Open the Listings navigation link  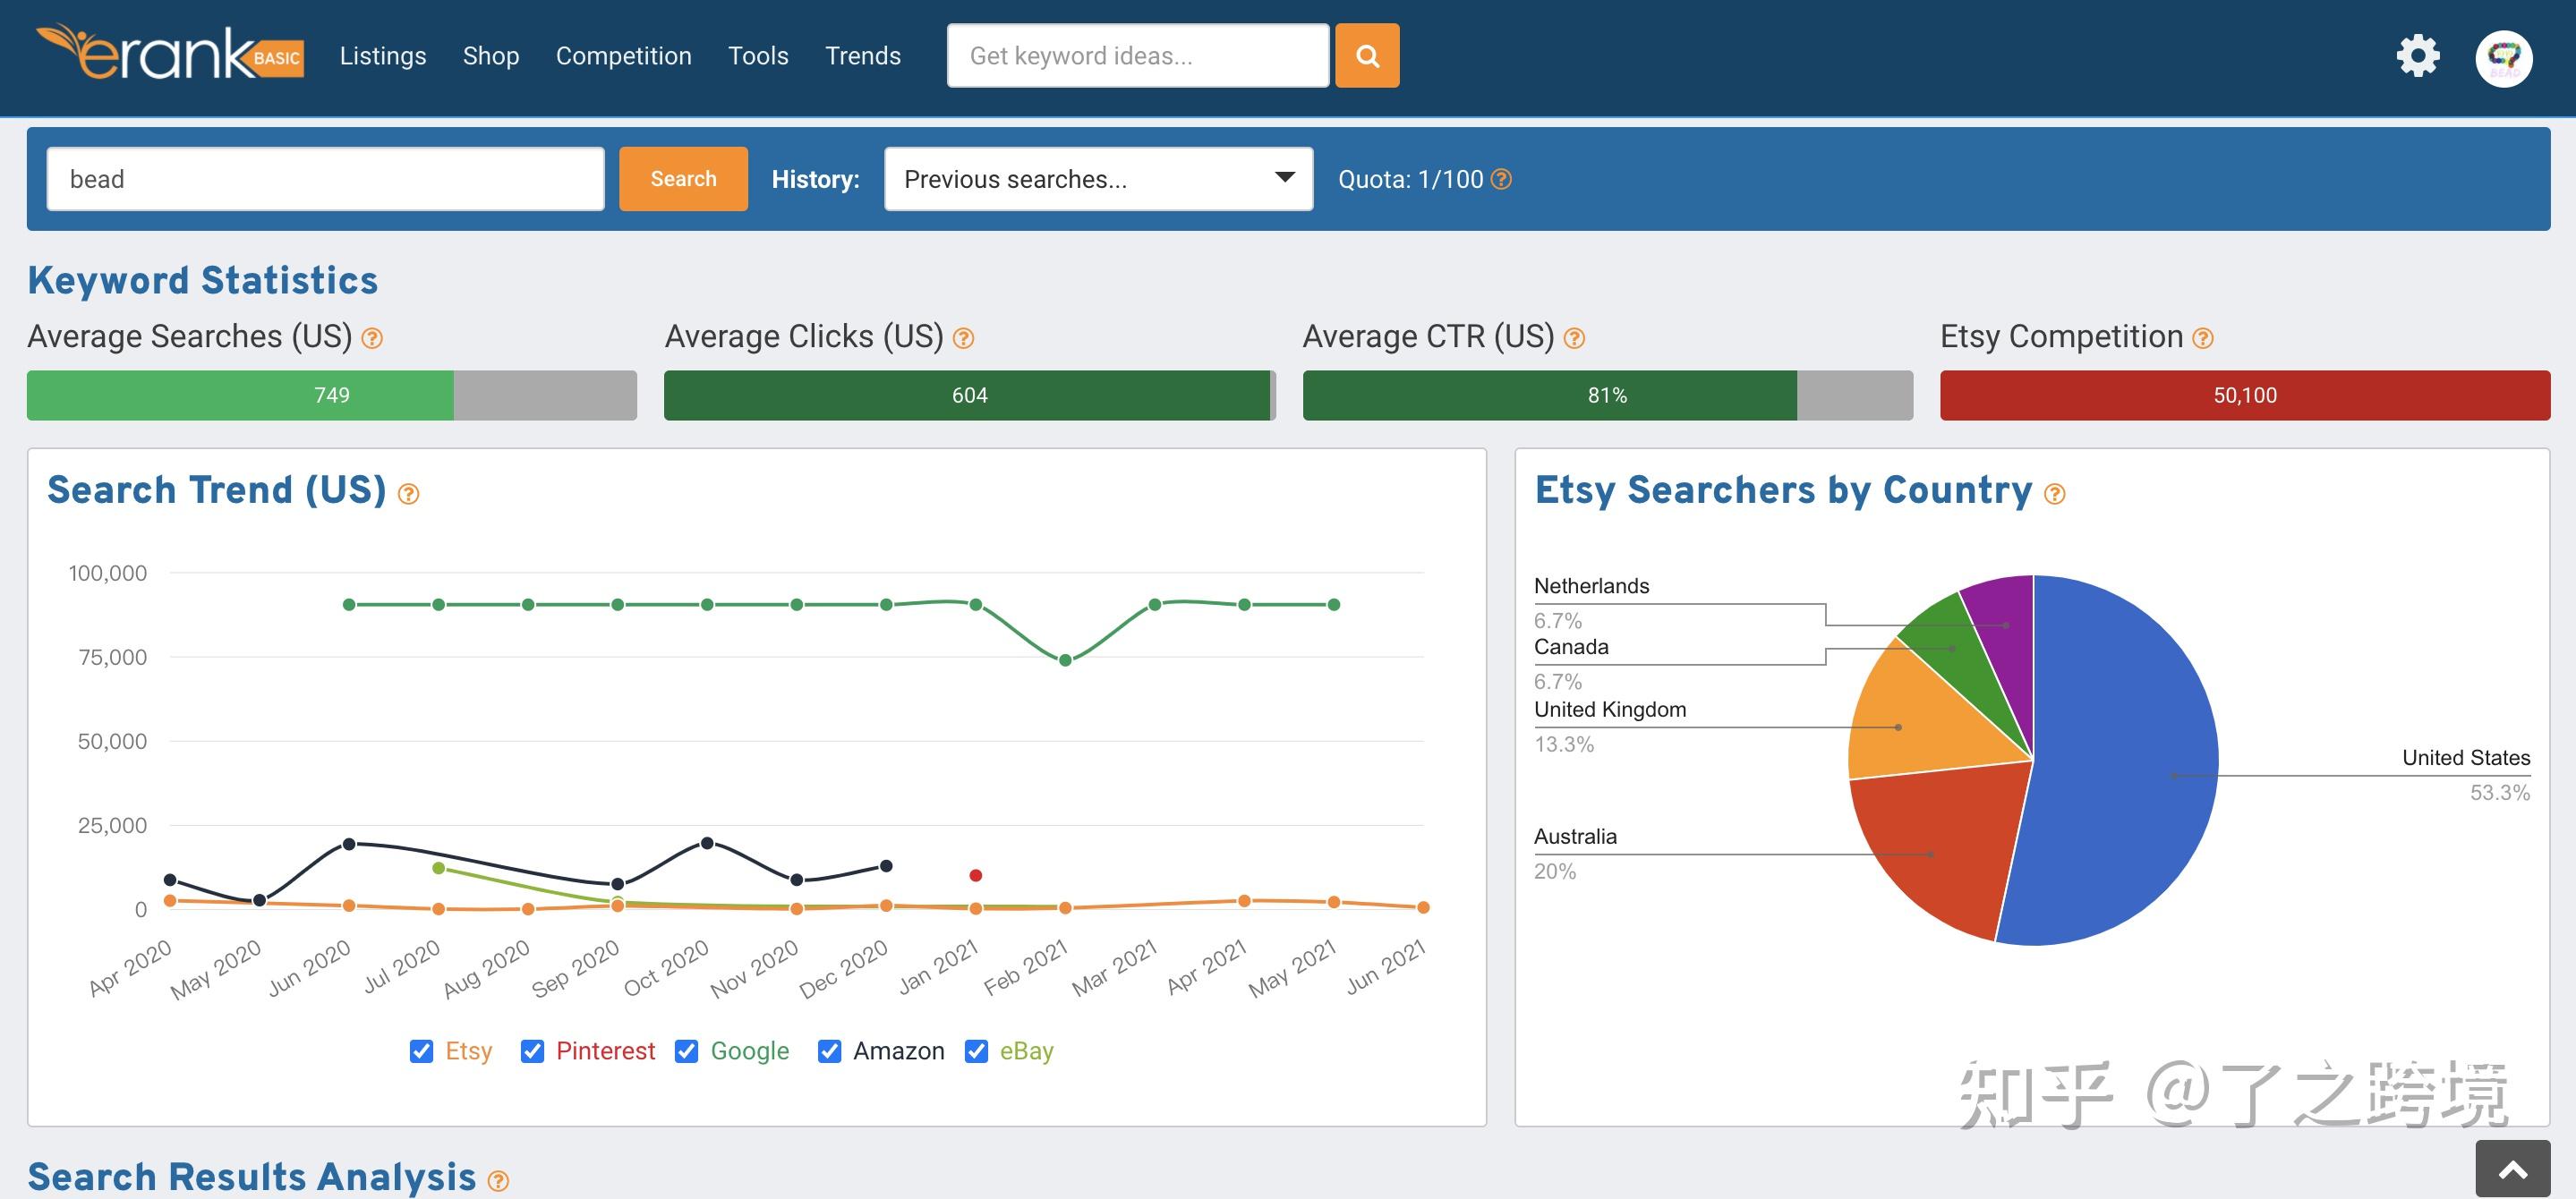pos(382,56)
